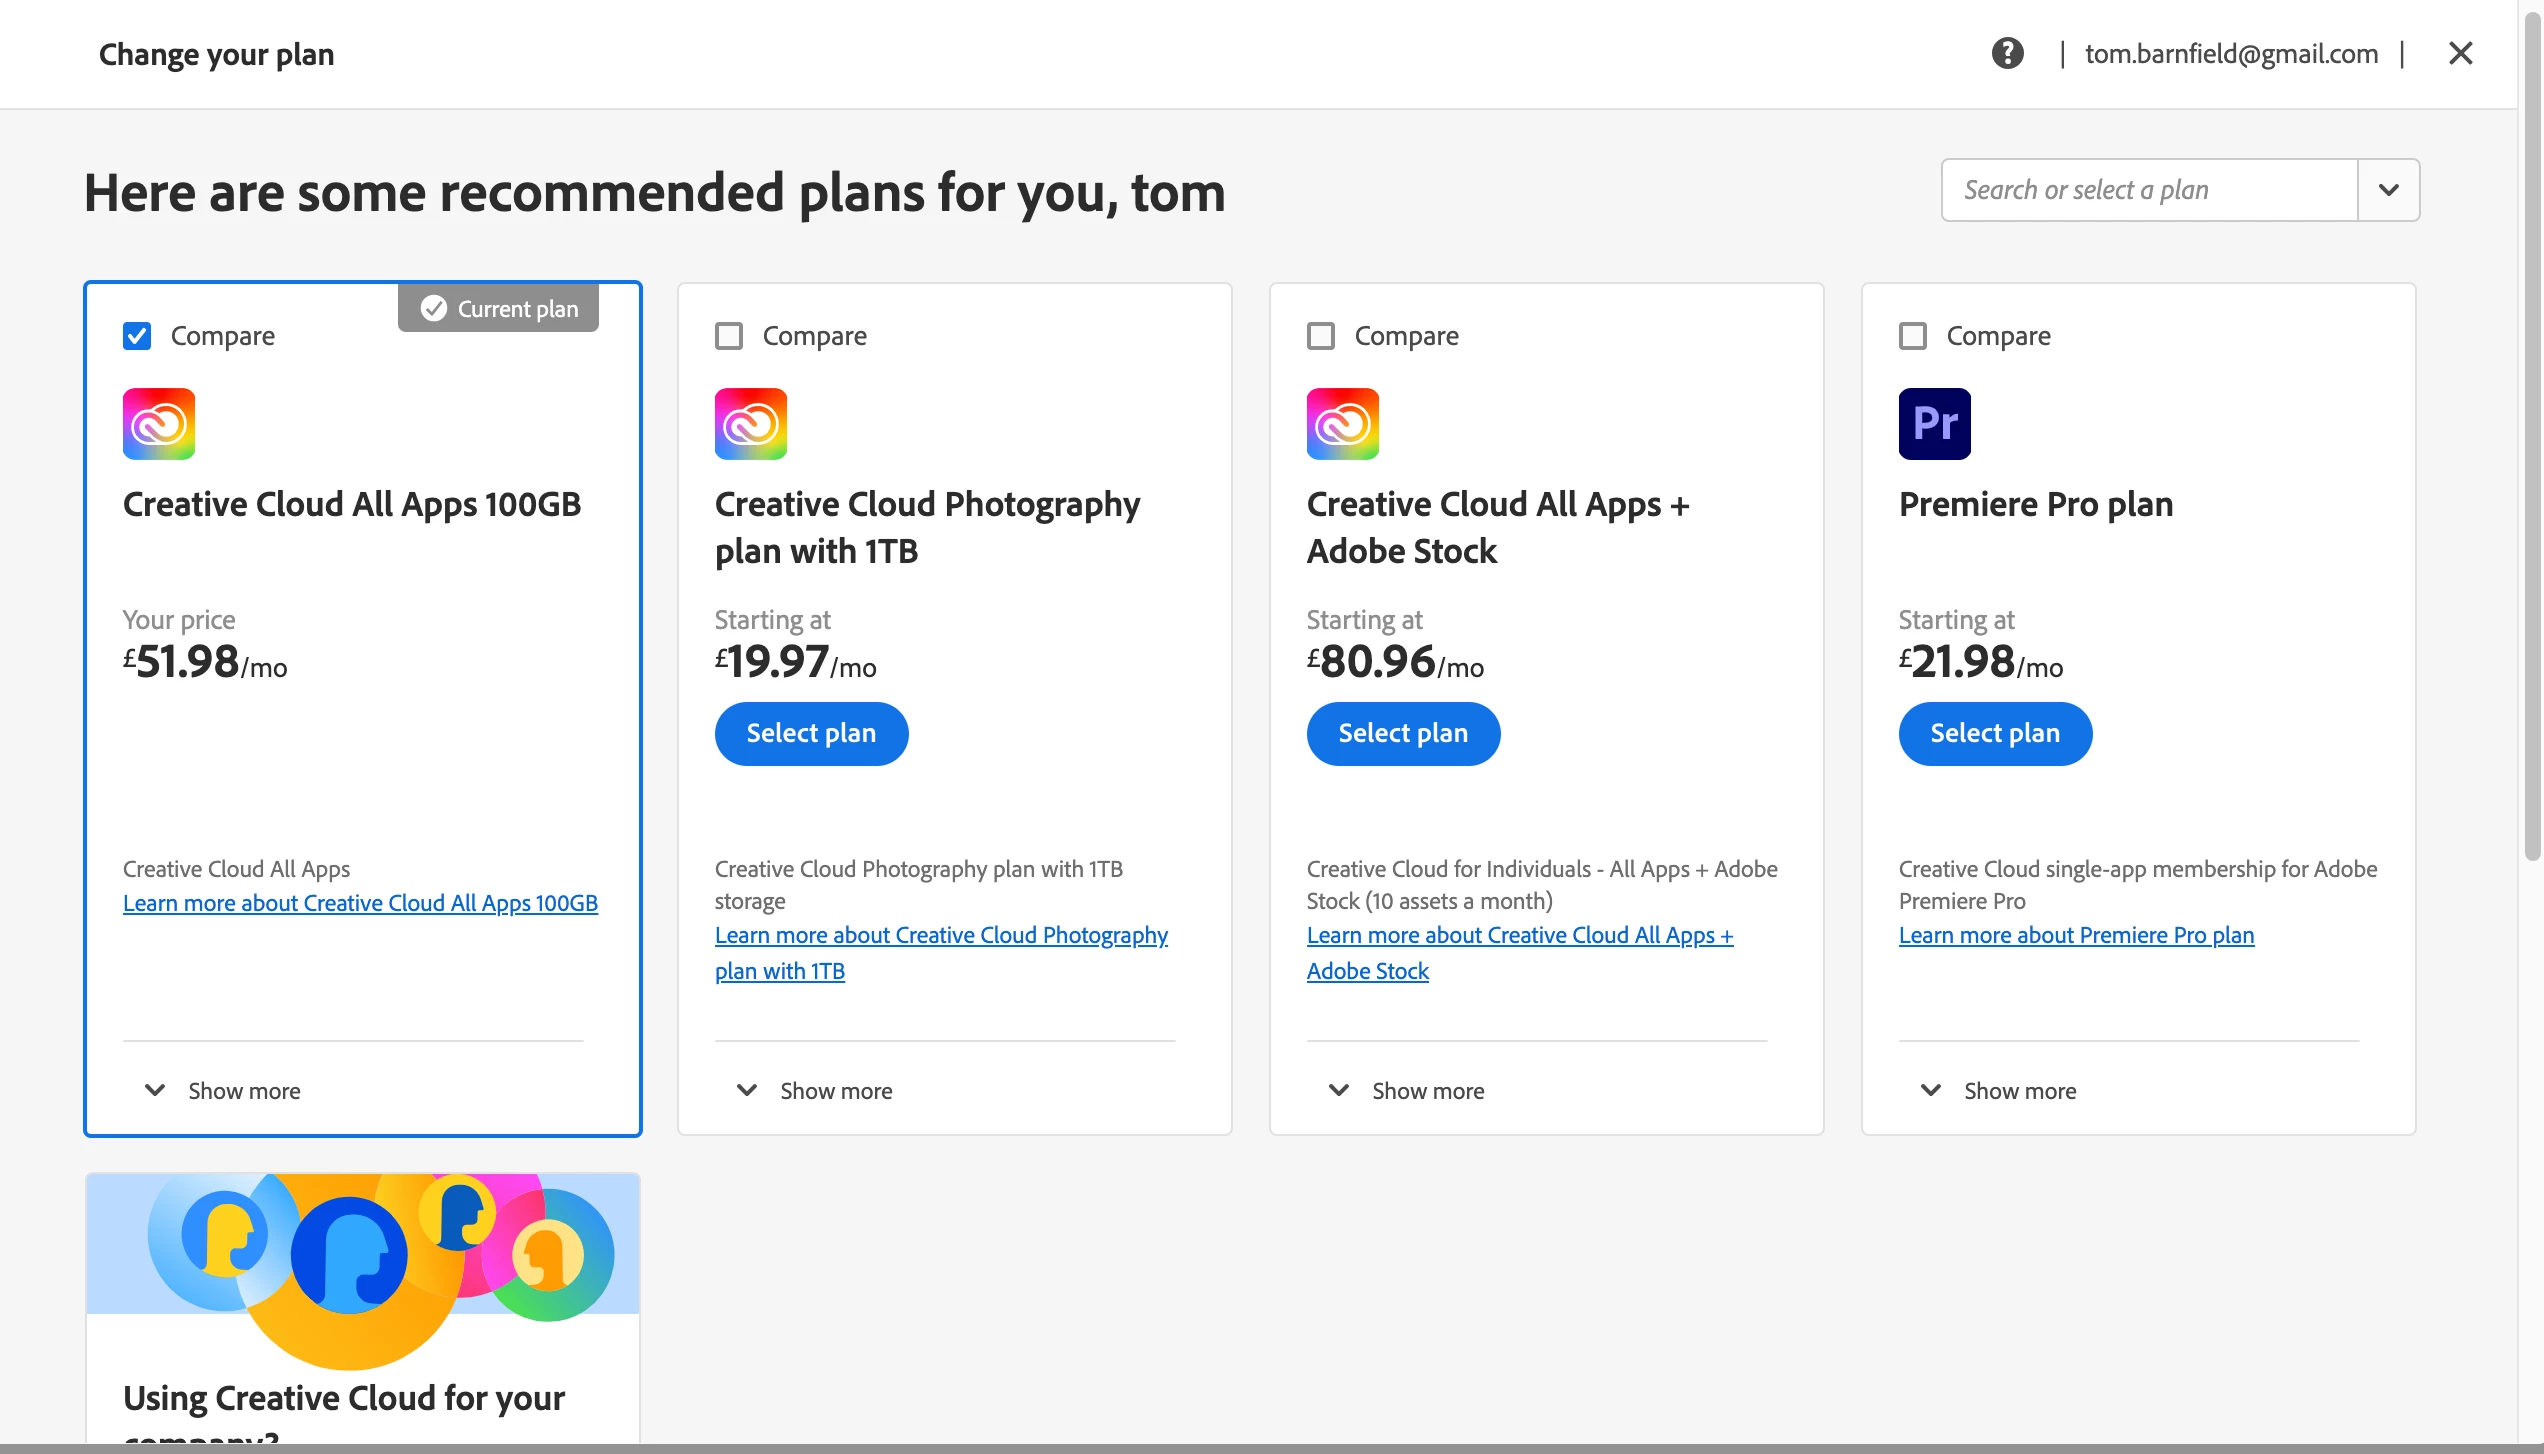The image size is (2544, 1454).
Task: Click Creative Cloud icon on Photography plan card
Action: (x=751, y=424)
